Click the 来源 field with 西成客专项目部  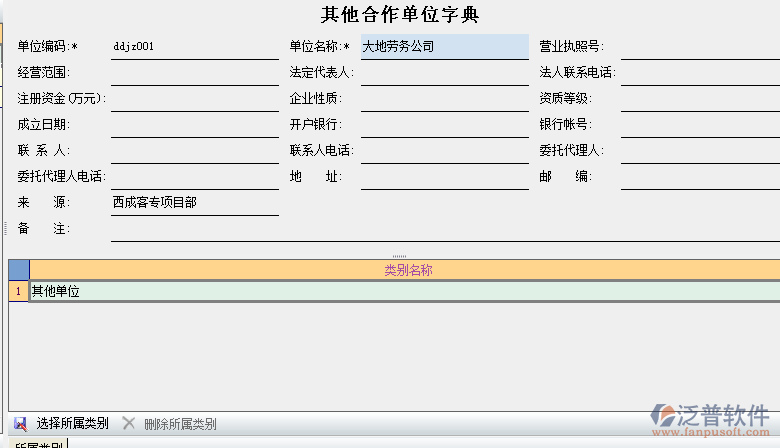[195, 203]
